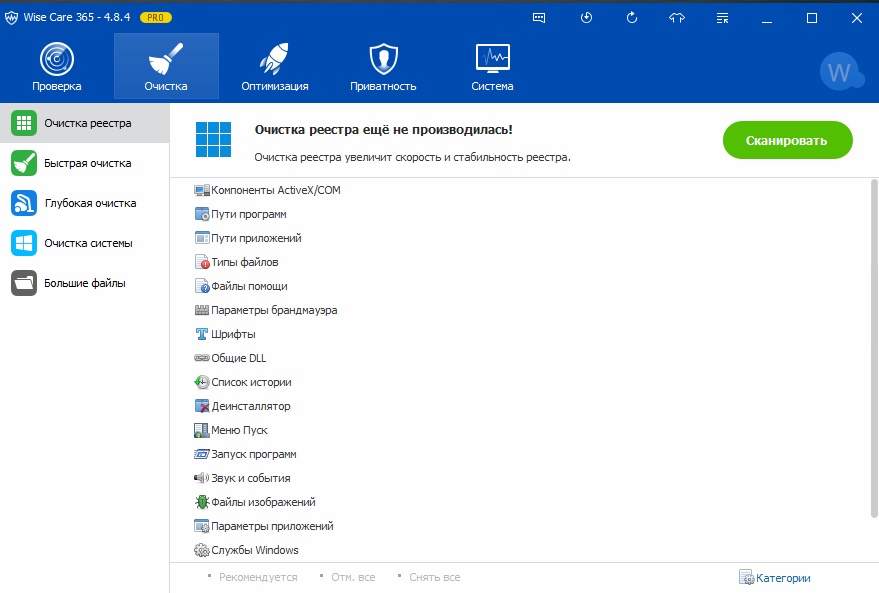Select the Меню Пуск text
The height and width of the screenshot is (593, 879).
point(239,430)
